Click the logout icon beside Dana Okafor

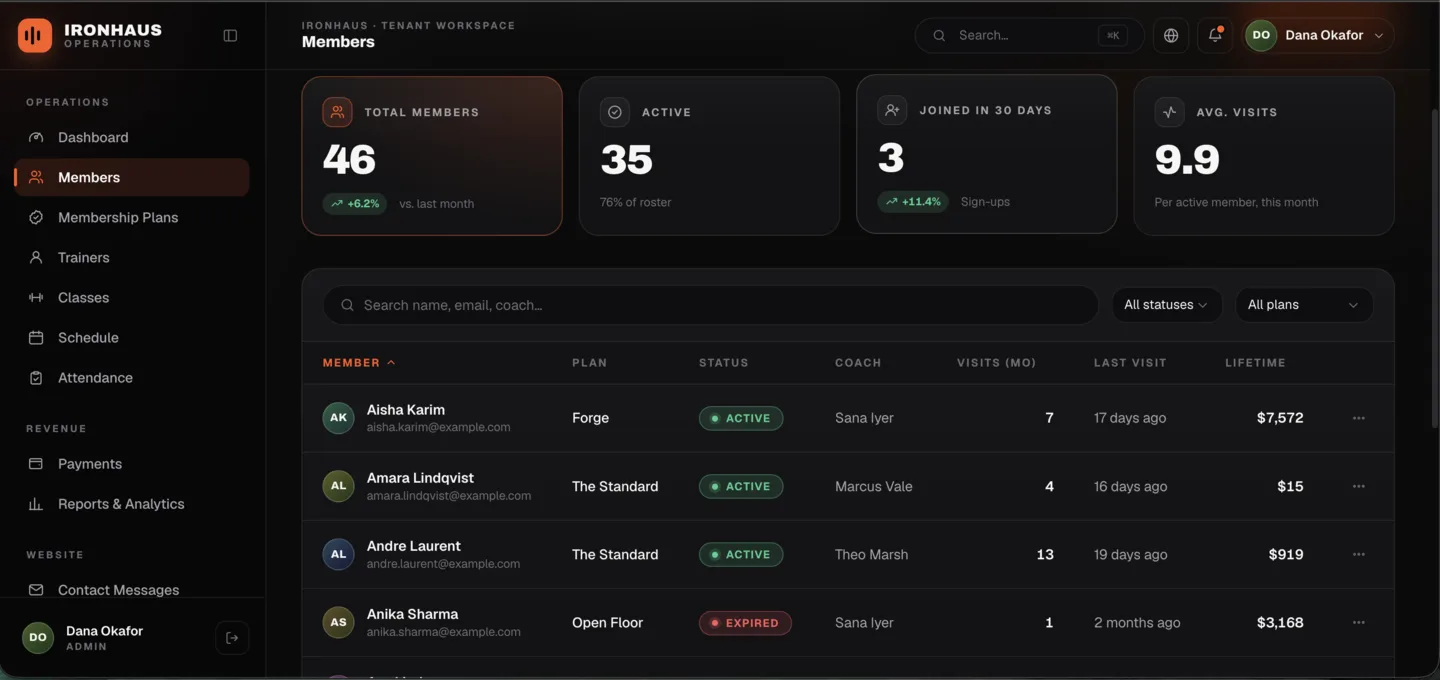(232, 638)
